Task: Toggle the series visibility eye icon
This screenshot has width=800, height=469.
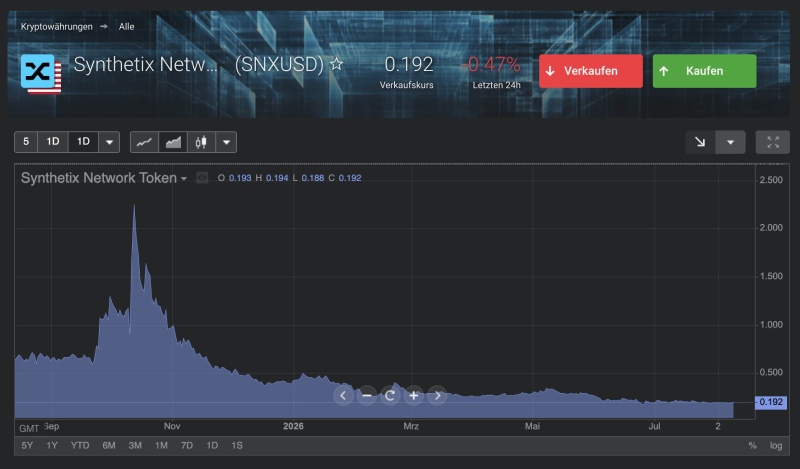Action: [202, 178]
